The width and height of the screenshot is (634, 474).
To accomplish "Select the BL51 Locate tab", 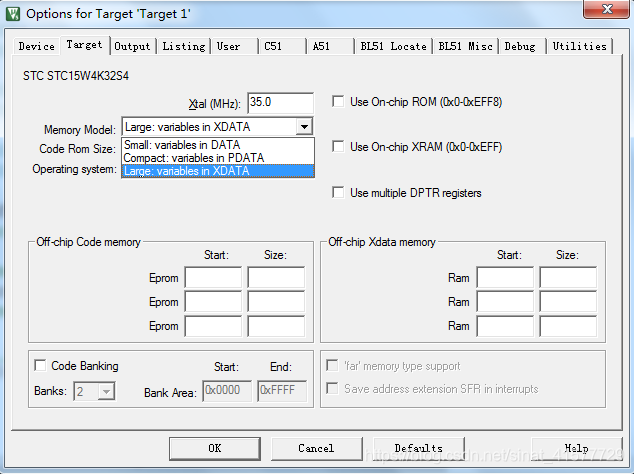I will point(393,47).
